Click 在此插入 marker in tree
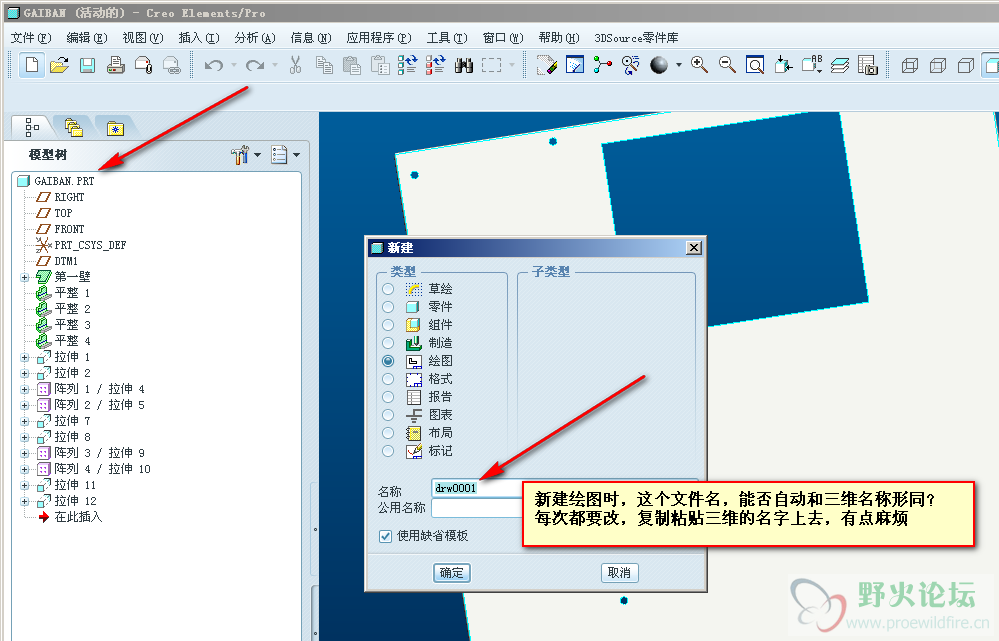The width and height of the screenshot is (999, 641). [78, 517]
